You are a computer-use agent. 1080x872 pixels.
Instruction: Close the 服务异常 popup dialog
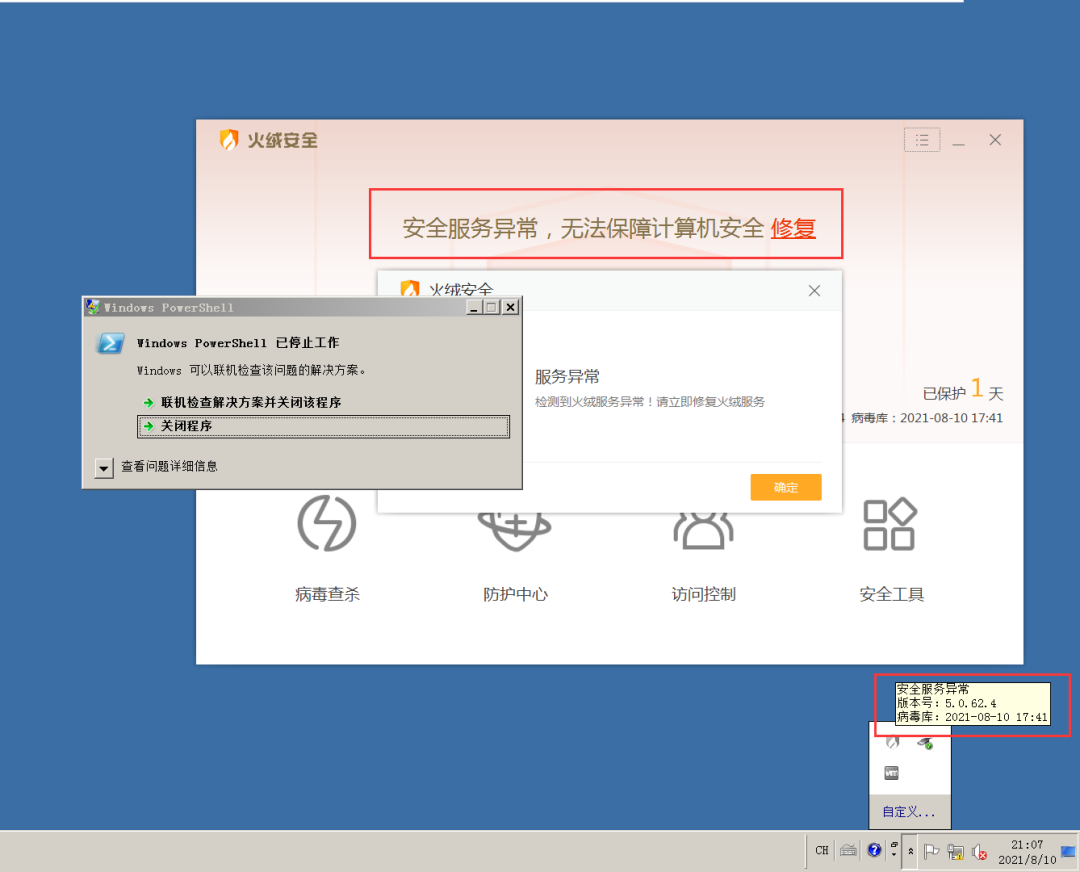(814, 291)
